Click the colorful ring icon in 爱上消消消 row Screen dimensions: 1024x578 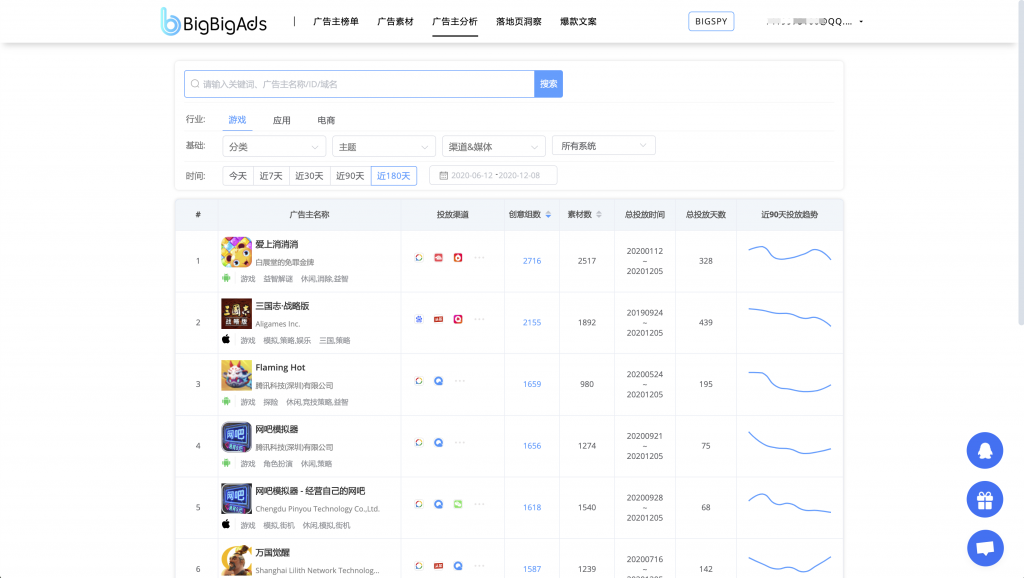[x=419, y=258]
